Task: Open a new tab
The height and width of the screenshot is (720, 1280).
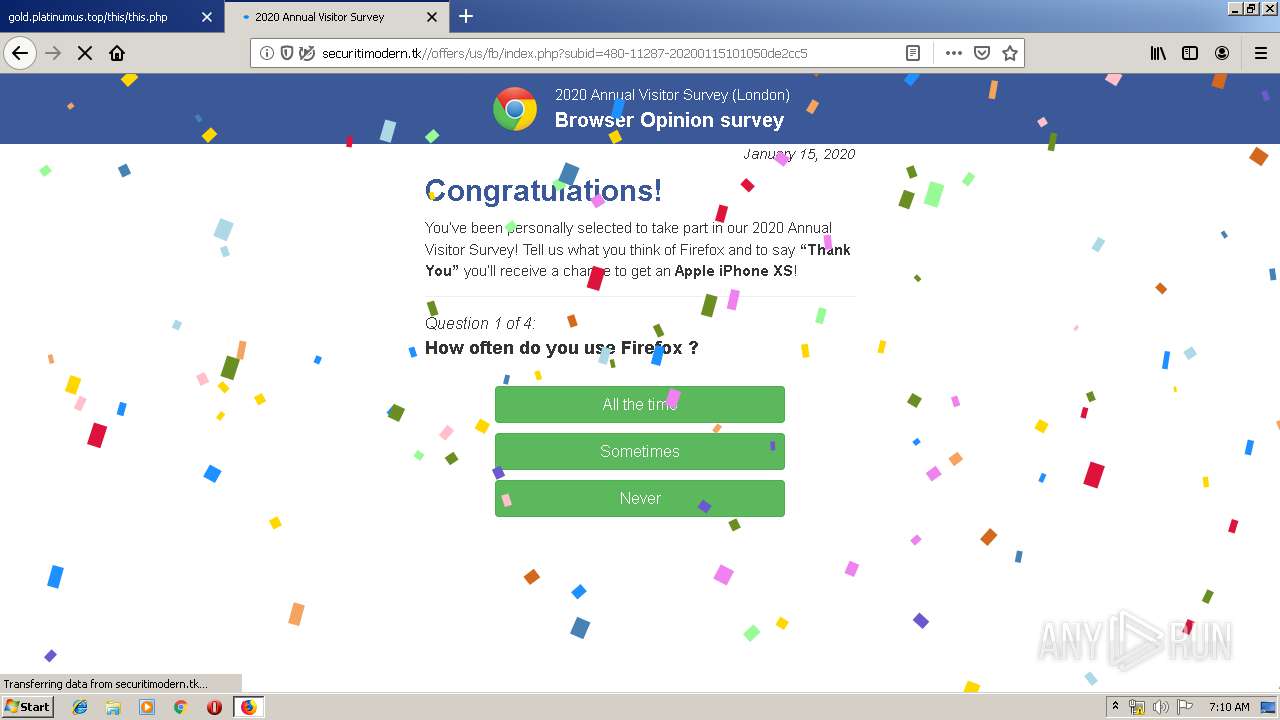Action: coord(466,16)
